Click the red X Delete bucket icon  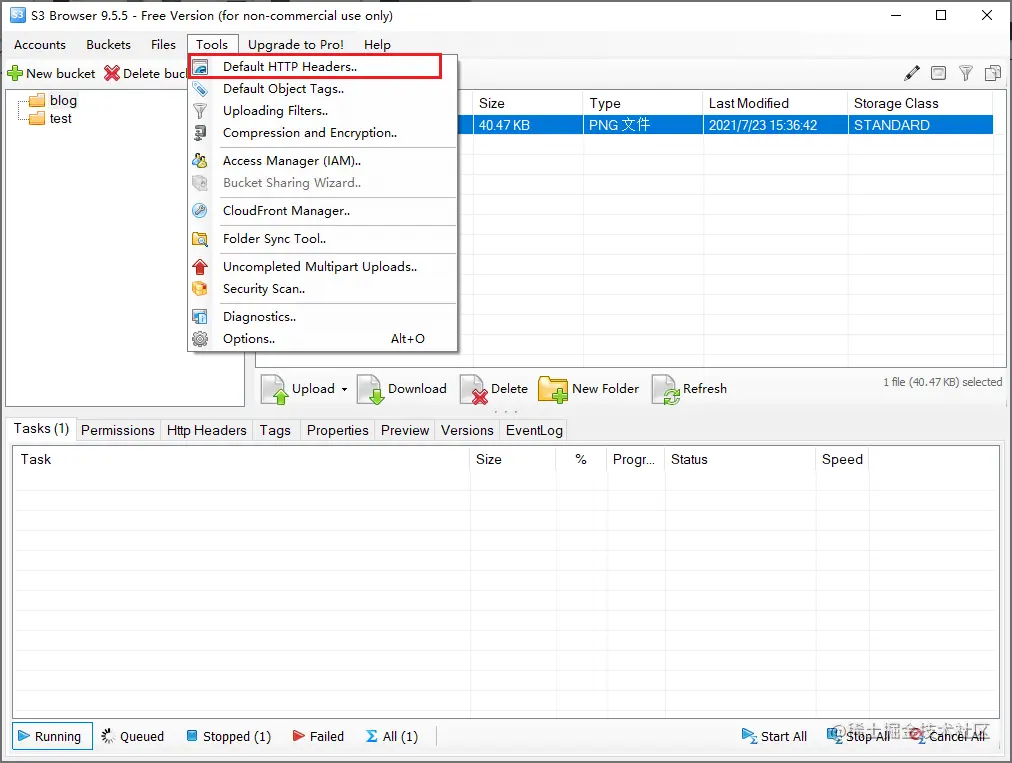coord(112,74)
